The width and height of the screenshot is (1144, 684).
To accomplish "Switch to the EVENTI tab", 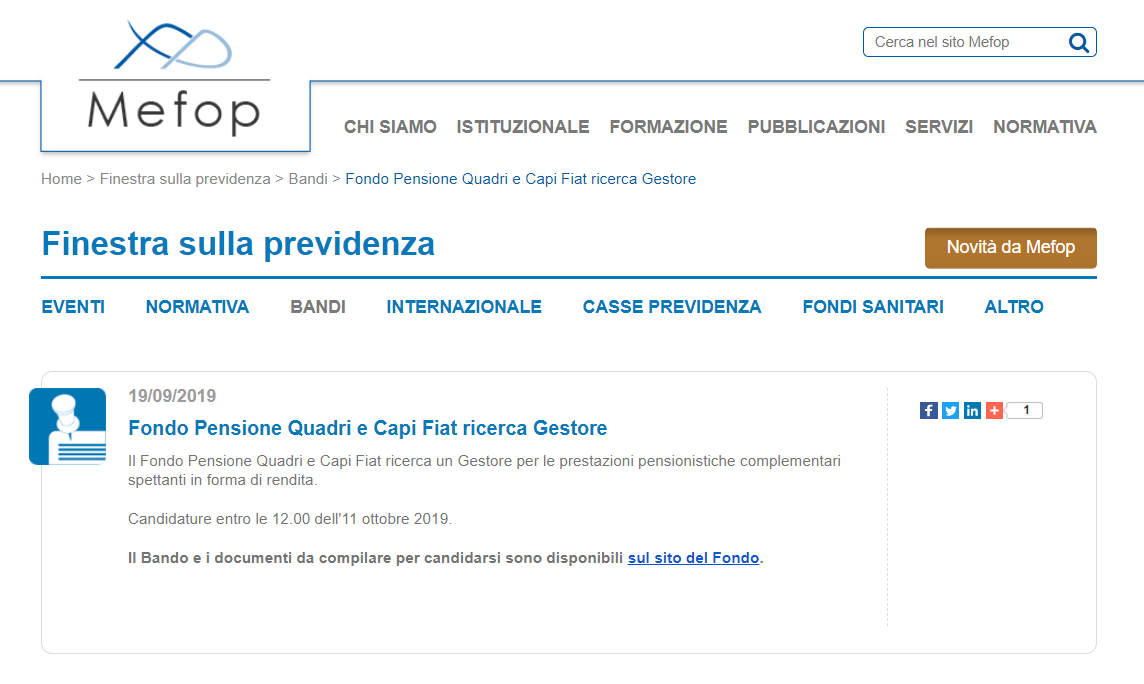I will click(73, 307).
